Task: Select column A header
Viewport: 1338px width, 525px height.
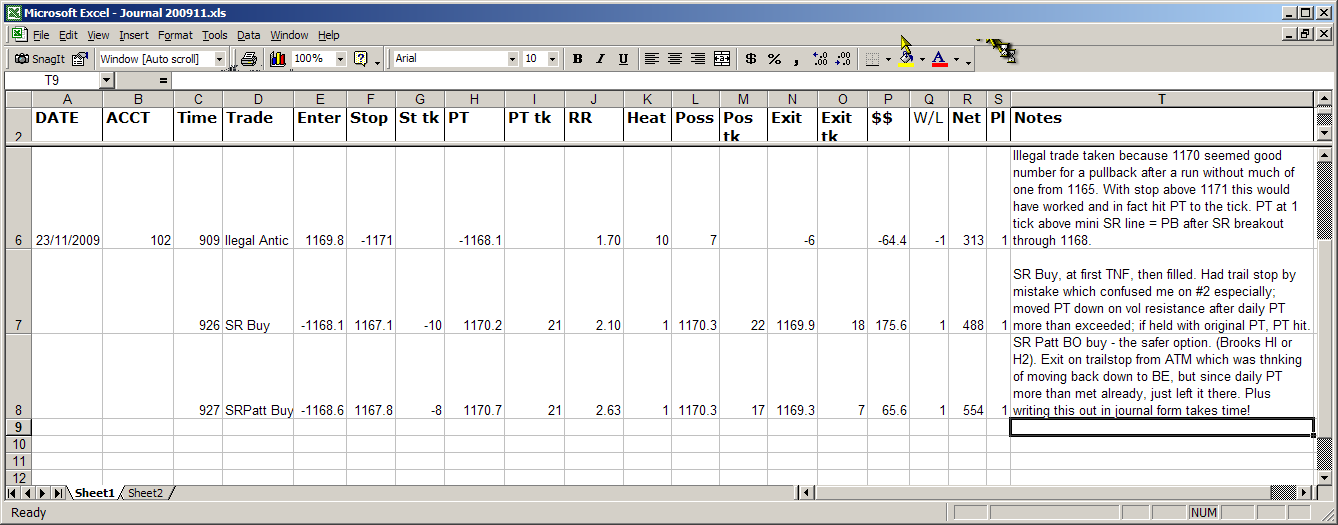Action: point(67,99)
